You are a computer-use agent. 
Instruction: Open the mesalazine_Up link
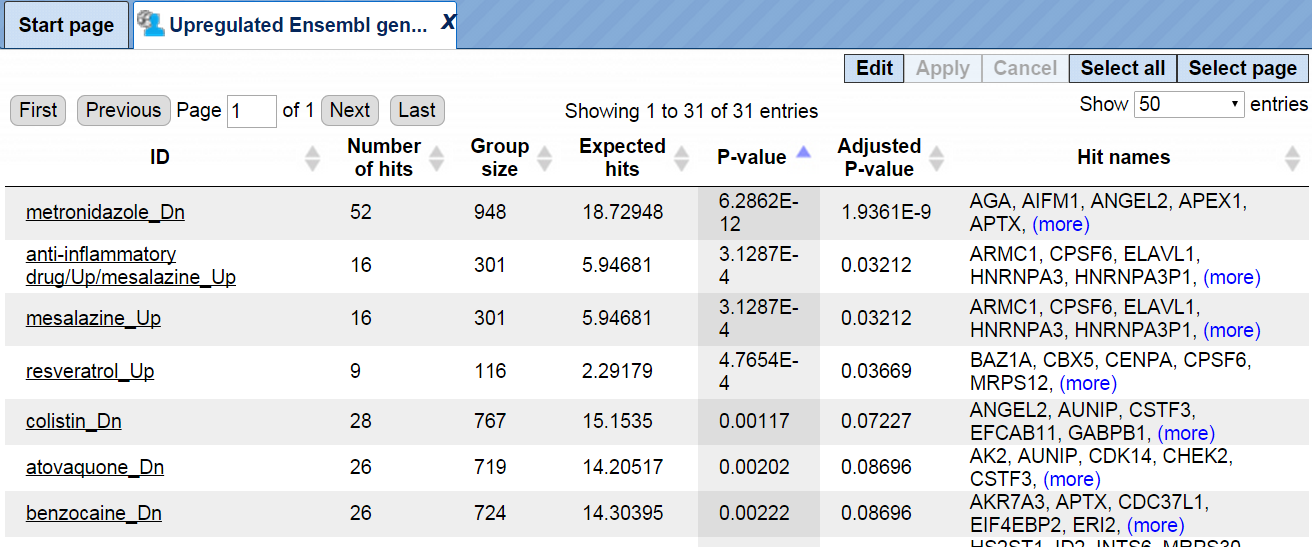point(93,318)
